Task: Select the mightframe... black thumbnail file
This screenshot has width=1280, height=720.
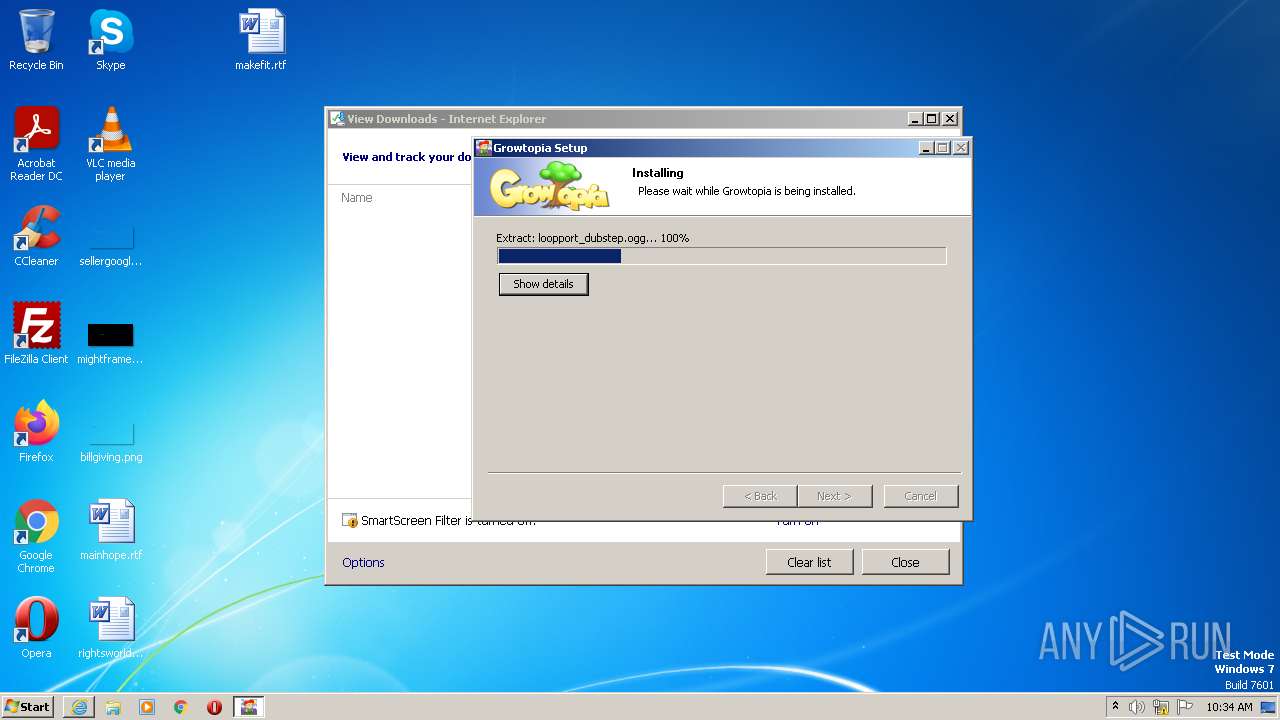Action: tap(110, 342)
